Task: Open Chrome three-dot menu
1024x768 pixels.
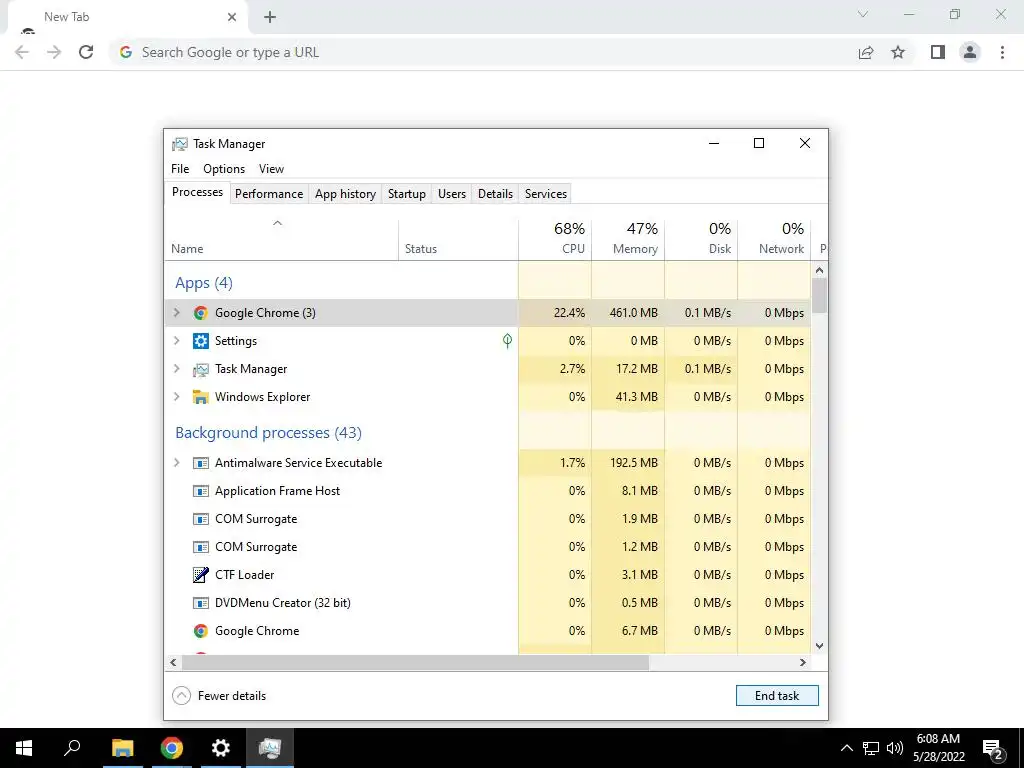Action: pyautogui.click(x=1002, y=52)
